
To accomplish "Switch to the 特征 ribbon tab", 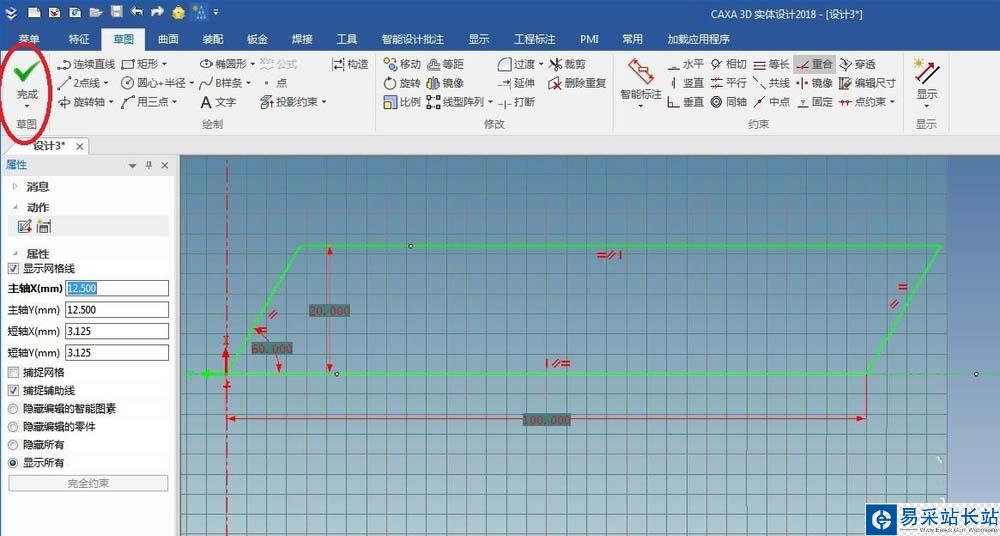I will tap(79, 40).
